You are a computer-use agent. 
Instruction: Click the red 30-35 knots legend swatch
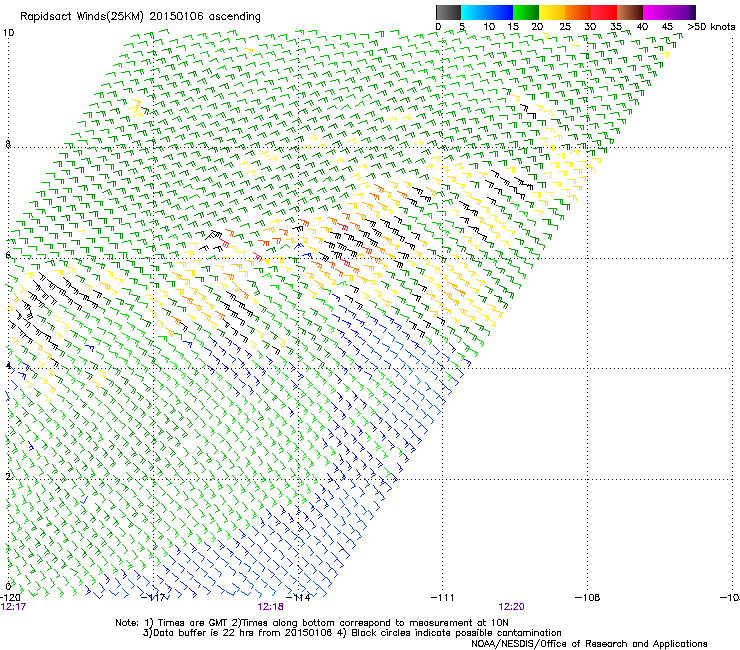point(604,12)
